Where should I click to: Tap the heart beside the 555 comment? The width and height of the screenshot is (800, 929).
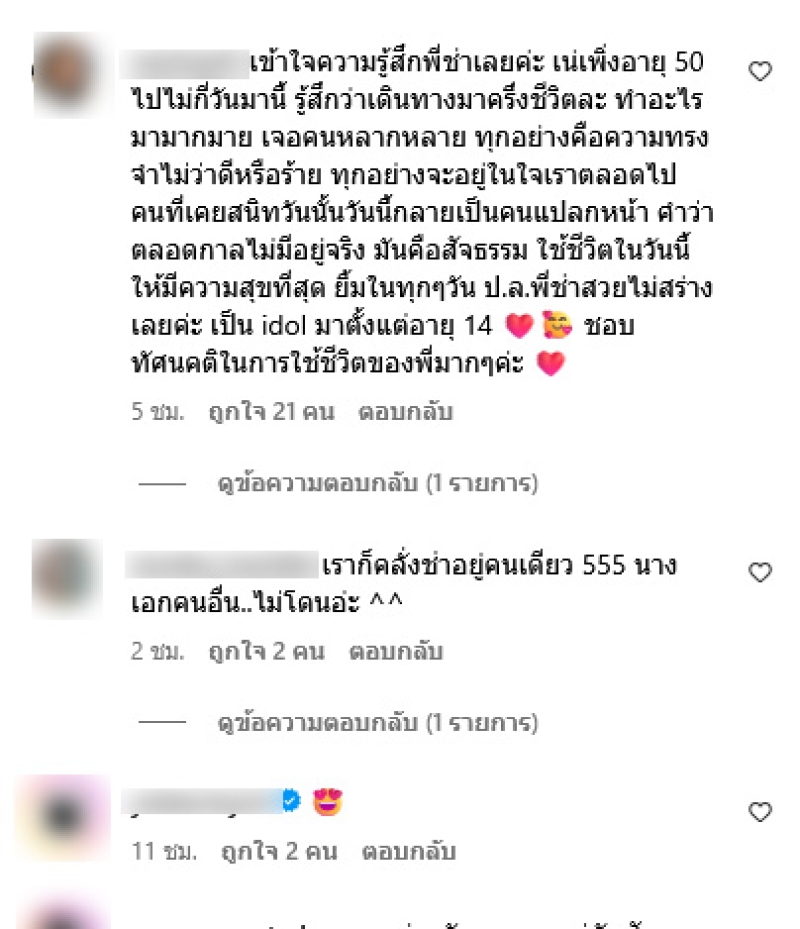click(760, 572)
